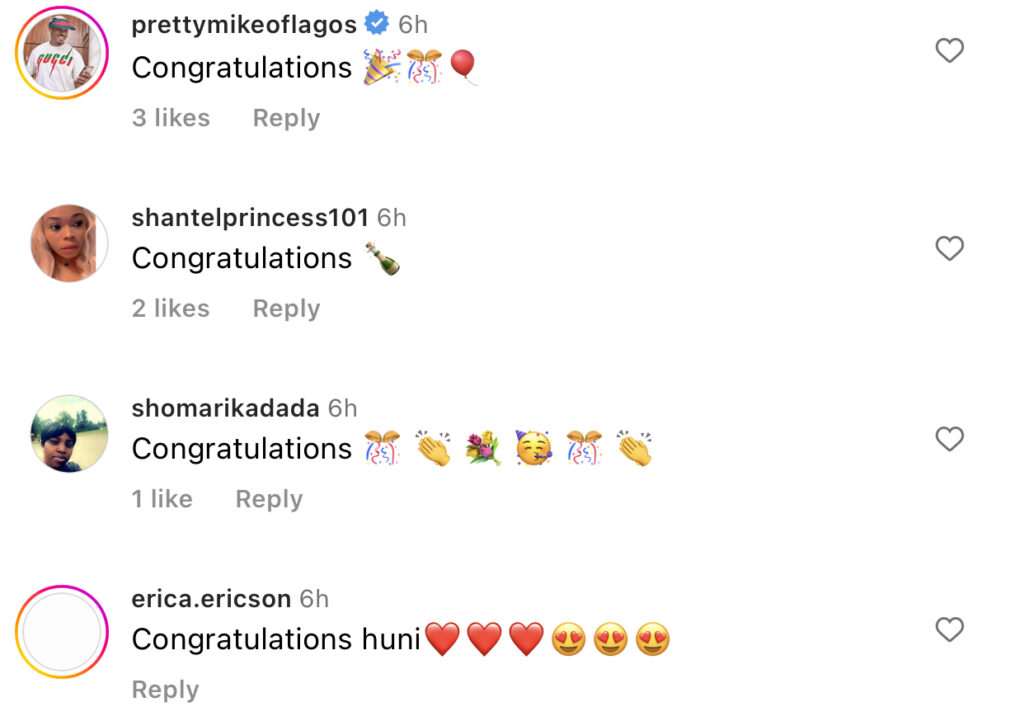Click the shantelprincess101 username
The width and height of the screenshot is (1024, 707).
pyautogui.click(x=250, y=217)
